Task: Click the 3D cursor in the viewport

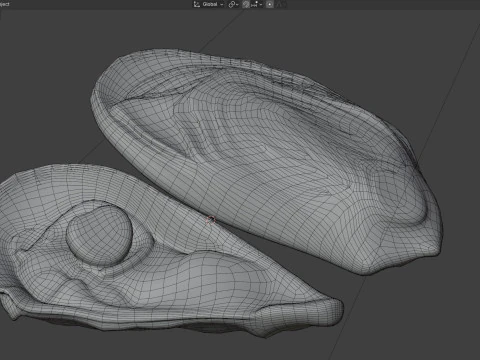Action: pyautogui.click(x=211, y=220)
